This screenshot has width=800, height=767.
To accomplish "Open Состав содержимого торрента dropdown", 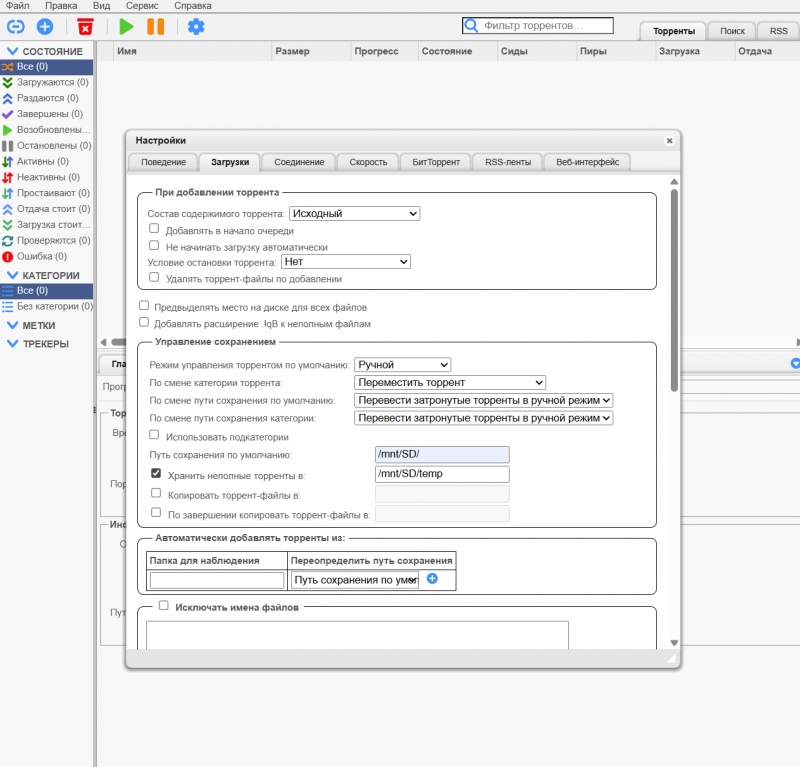I will pos(354,213).
